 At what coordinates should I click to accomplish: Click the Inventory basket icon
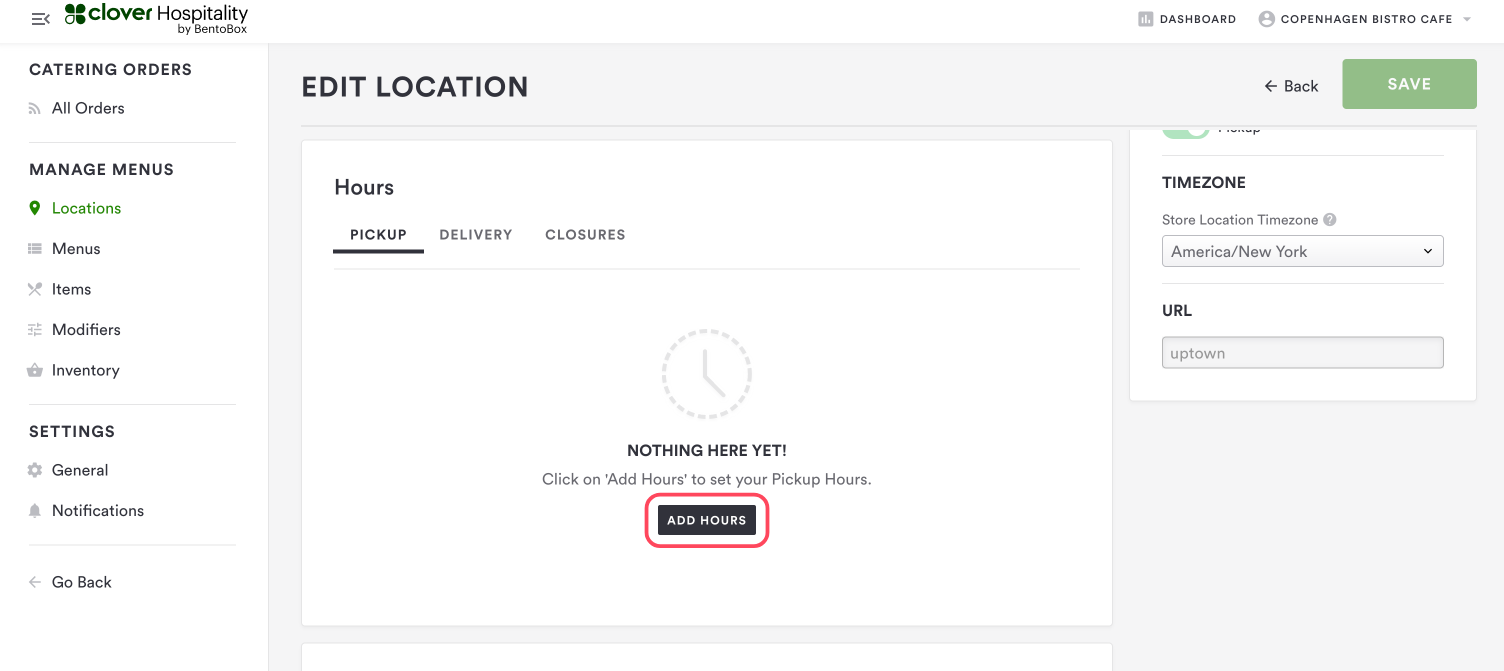tap(35, 370)
